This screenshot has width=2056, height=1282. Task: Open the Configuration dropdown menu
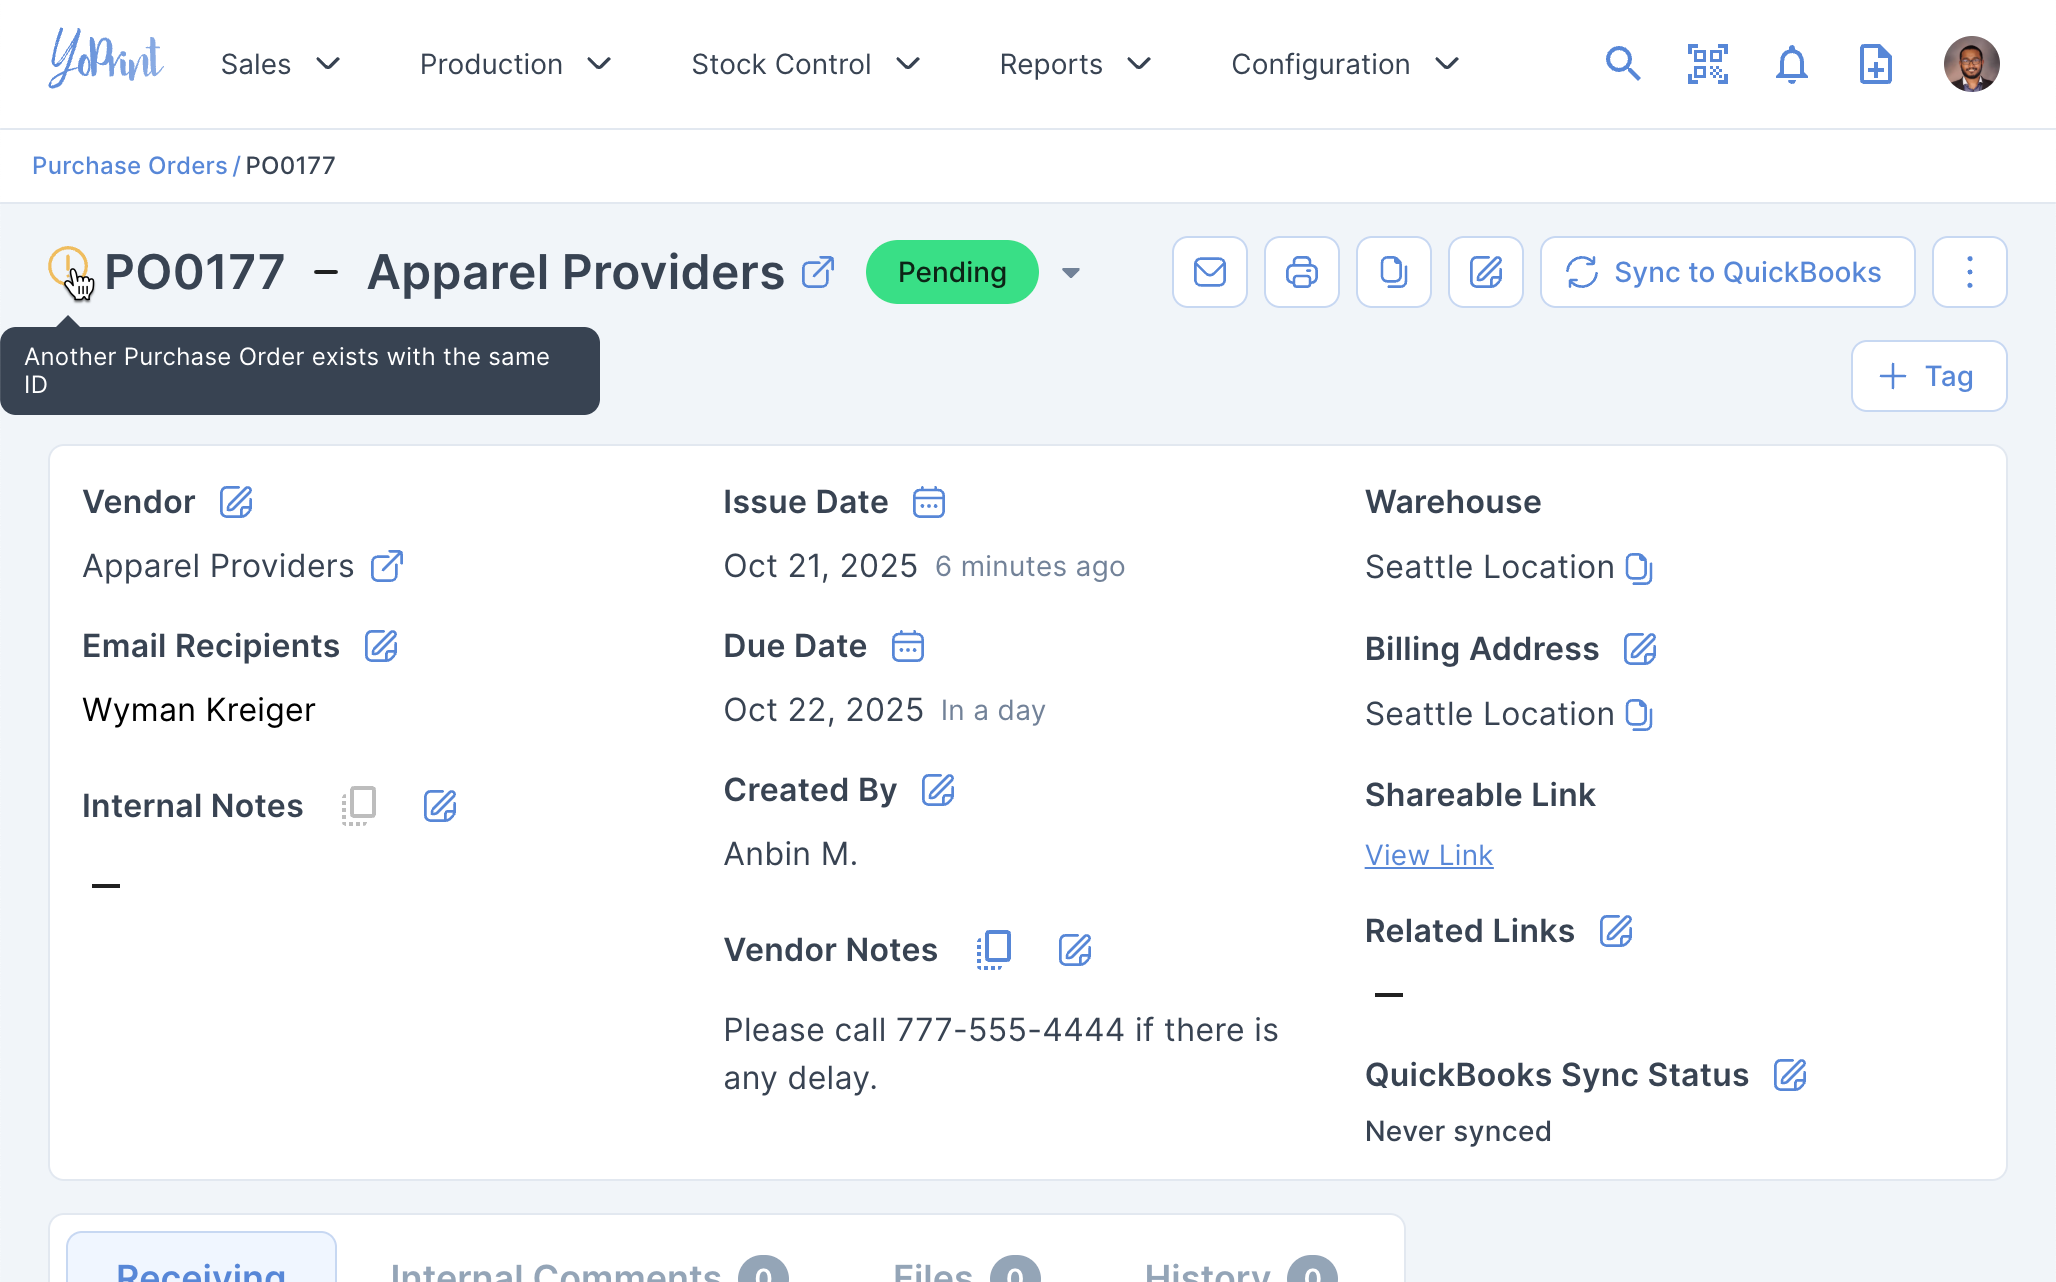point(1344,64)
